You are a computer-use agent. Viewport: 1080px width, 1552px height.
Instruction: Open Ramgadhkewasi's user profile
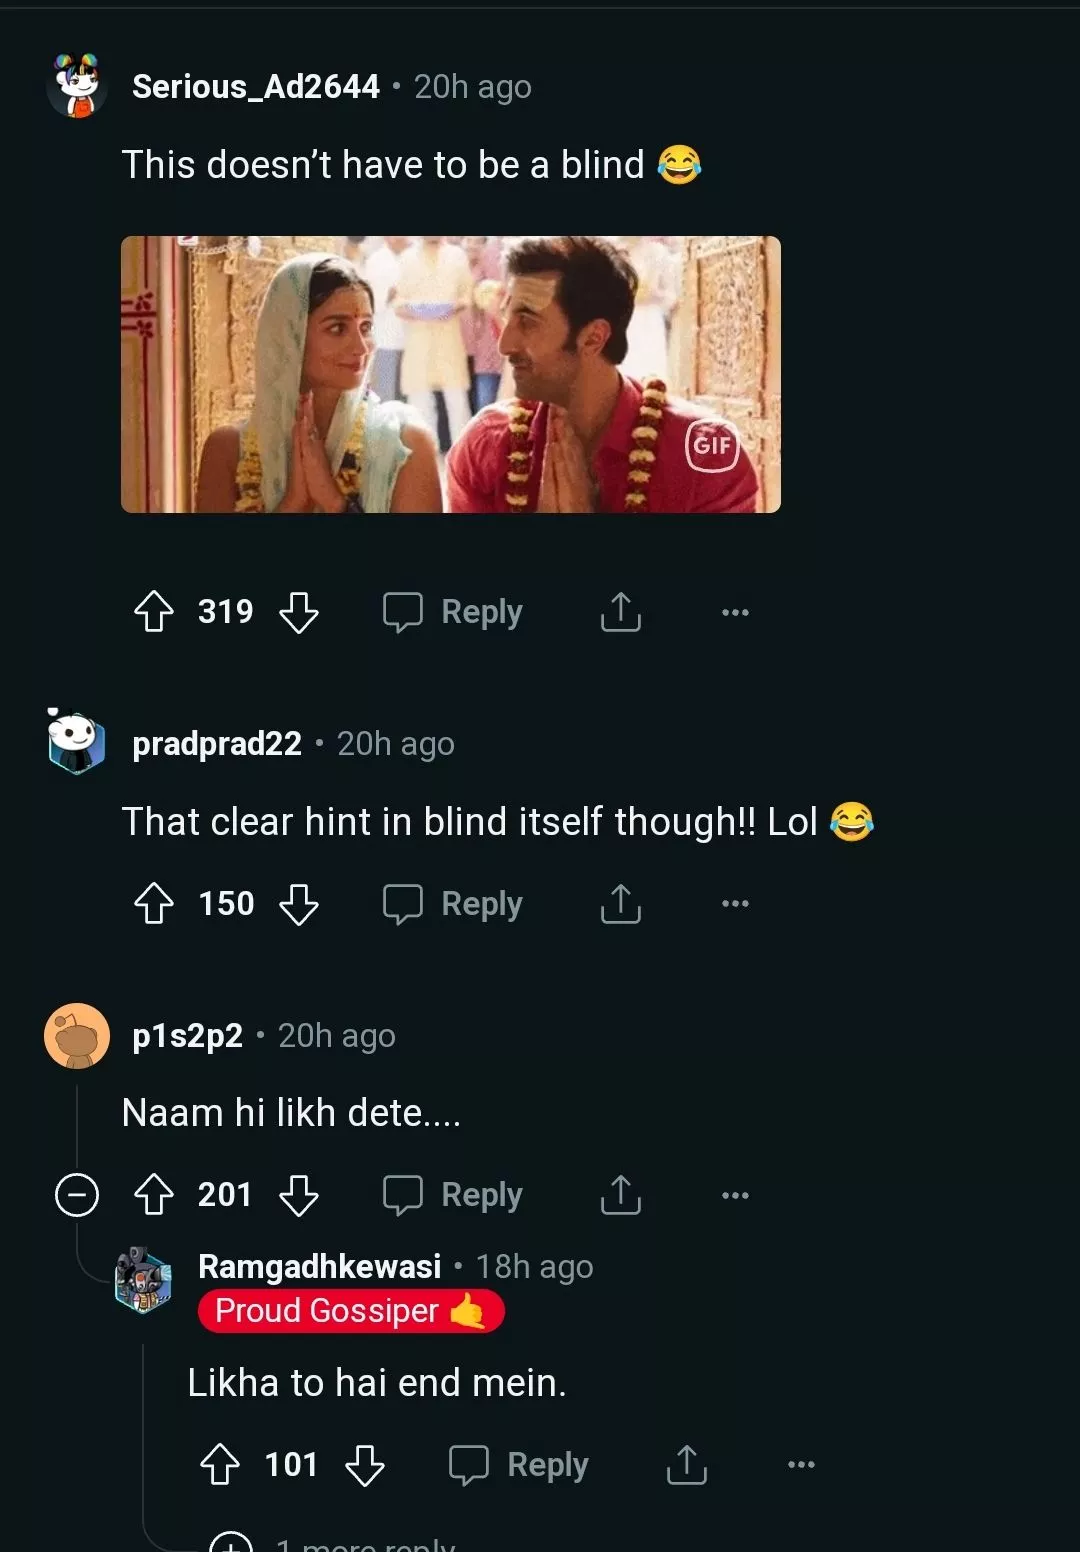tap(319, 1267)
